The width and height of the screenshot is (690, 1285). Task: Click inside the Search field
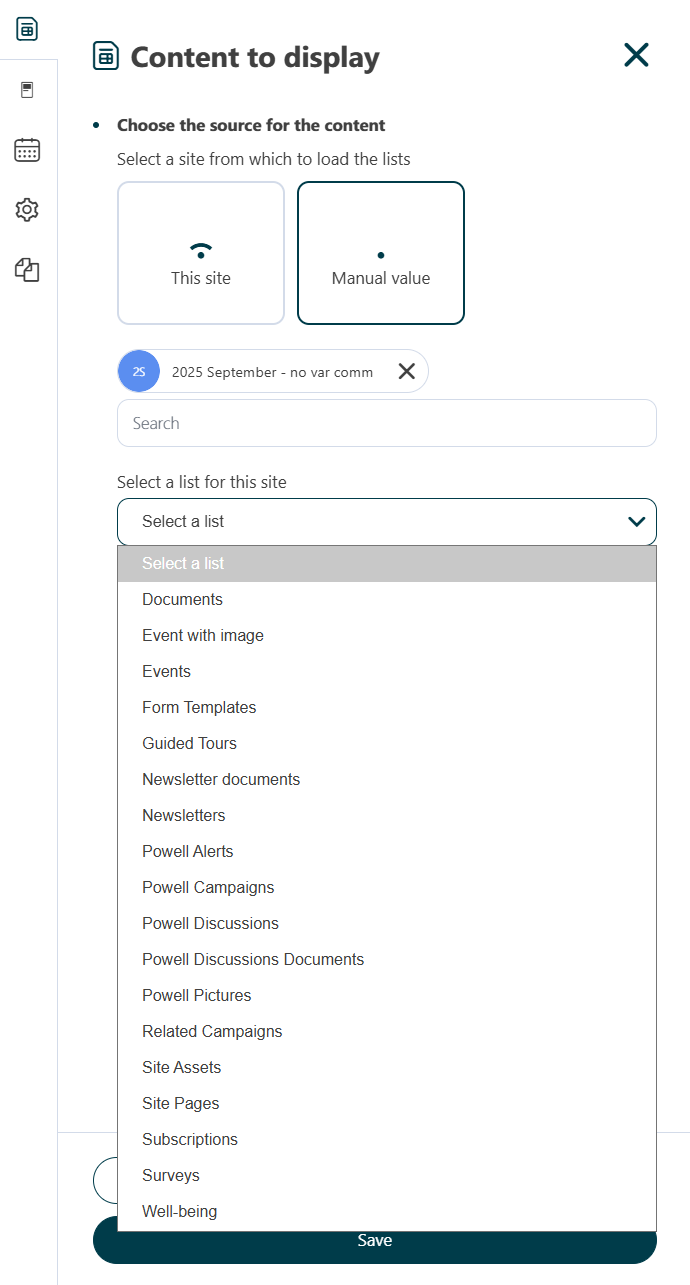pos(386,423)
